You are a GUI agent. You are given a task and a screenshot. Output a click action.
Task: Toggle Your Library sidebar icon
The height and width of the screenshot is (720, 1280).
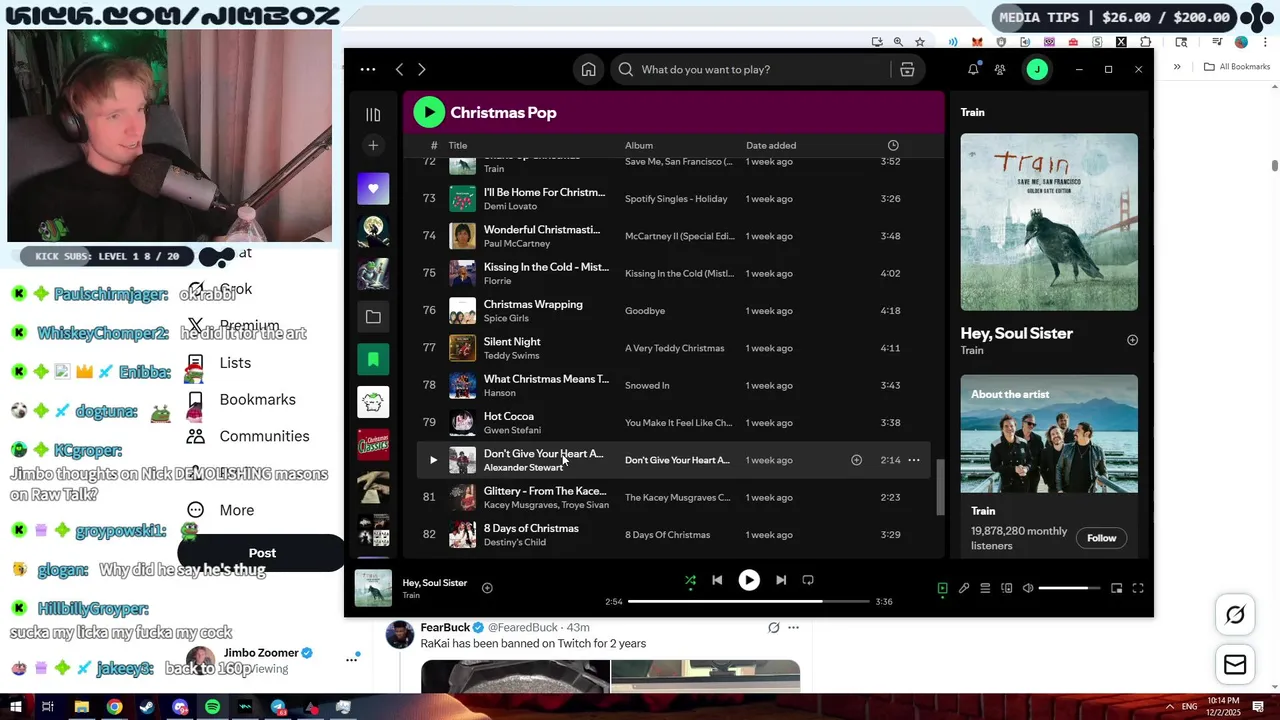click(373, 114)
